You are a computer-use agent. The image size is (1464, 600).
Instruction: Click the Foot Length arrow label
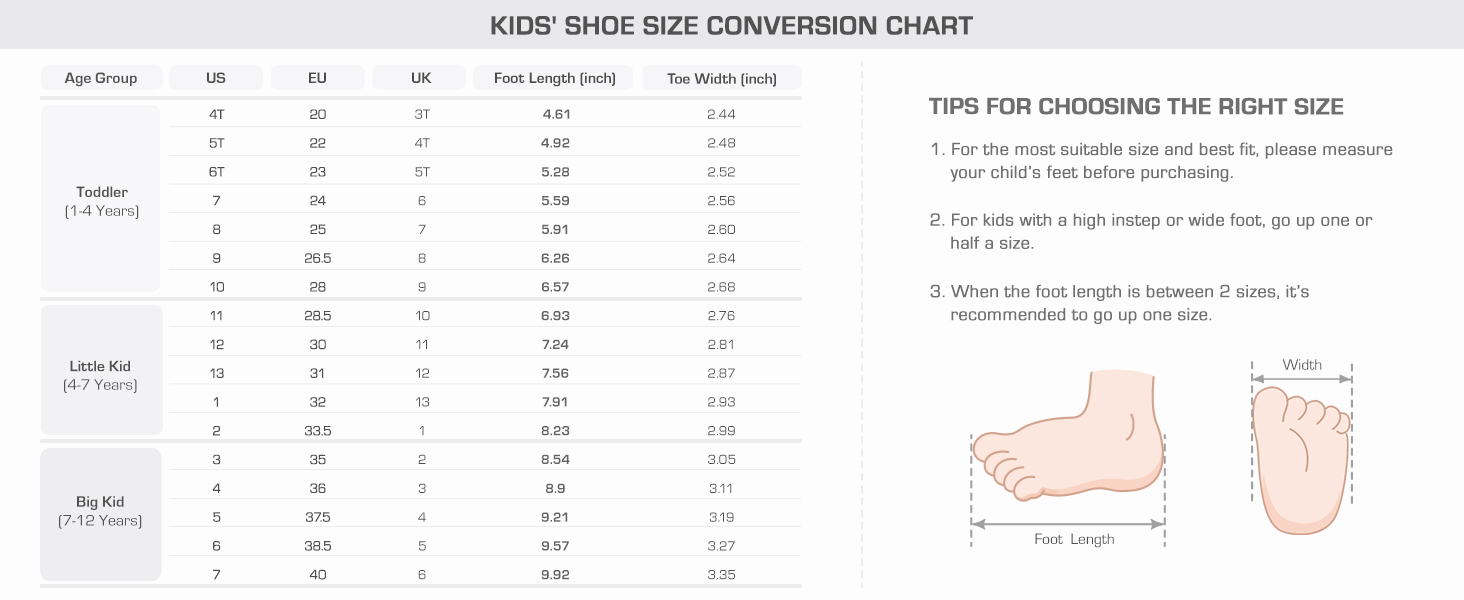click(x=1074, y=539)
